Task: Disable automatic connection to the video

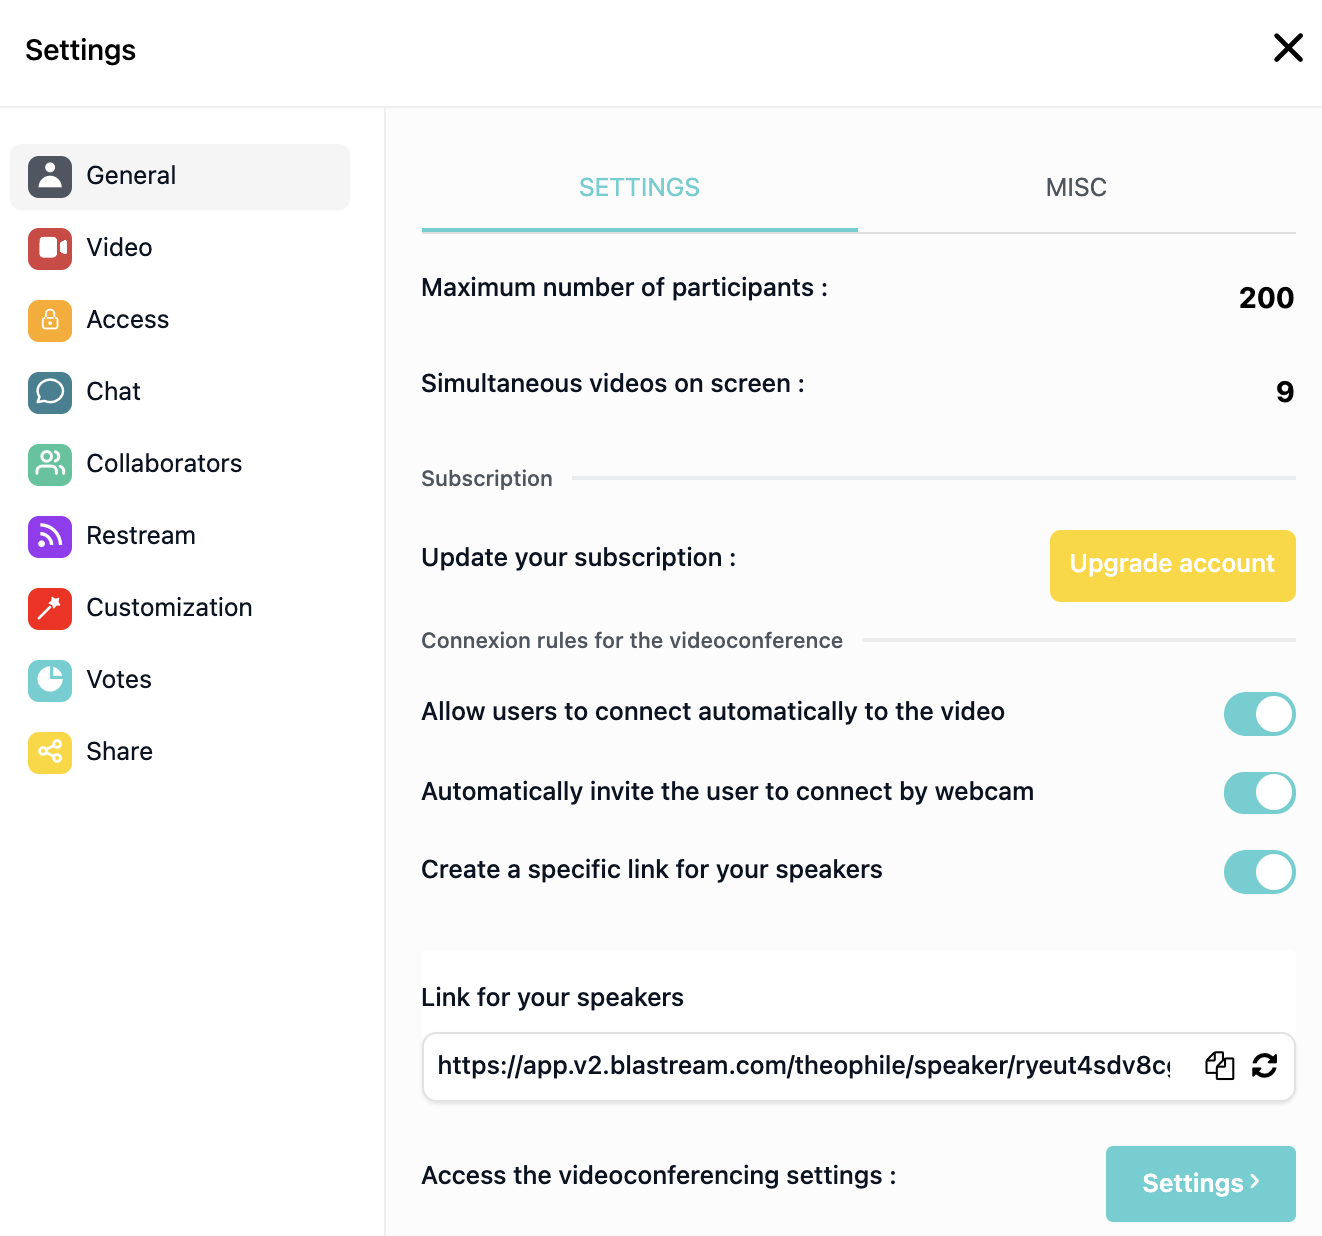Action: tap(1259, 714)
